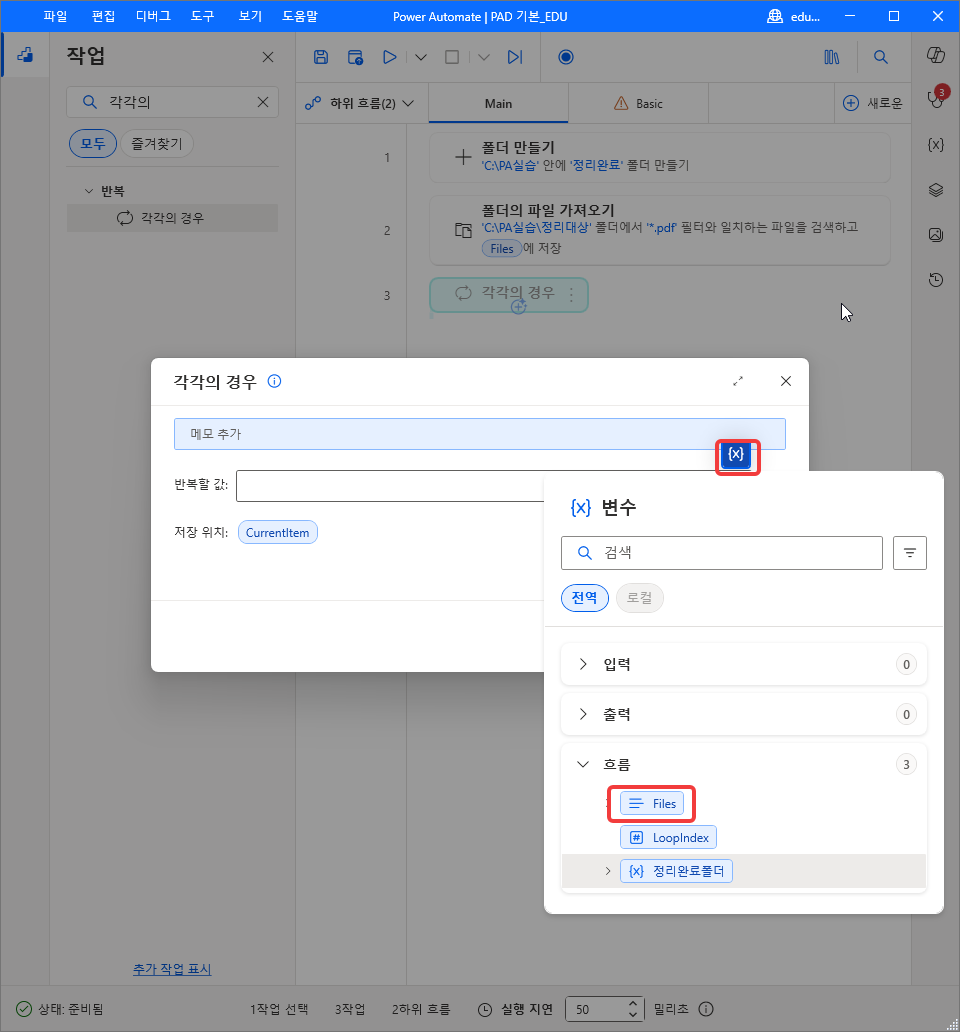Click the Stop flow square icon
The height and width of the screenshot is (1032, 960).
[452, 57]
